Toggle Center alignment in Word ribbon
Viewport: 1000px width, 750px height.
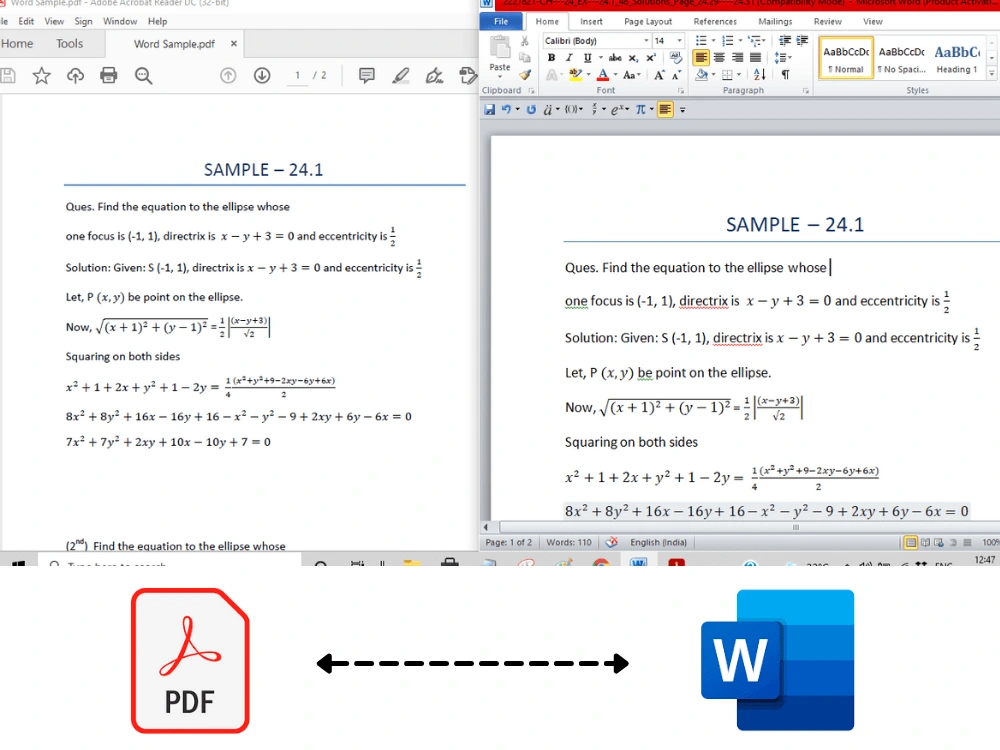click(x=719, y=57)
